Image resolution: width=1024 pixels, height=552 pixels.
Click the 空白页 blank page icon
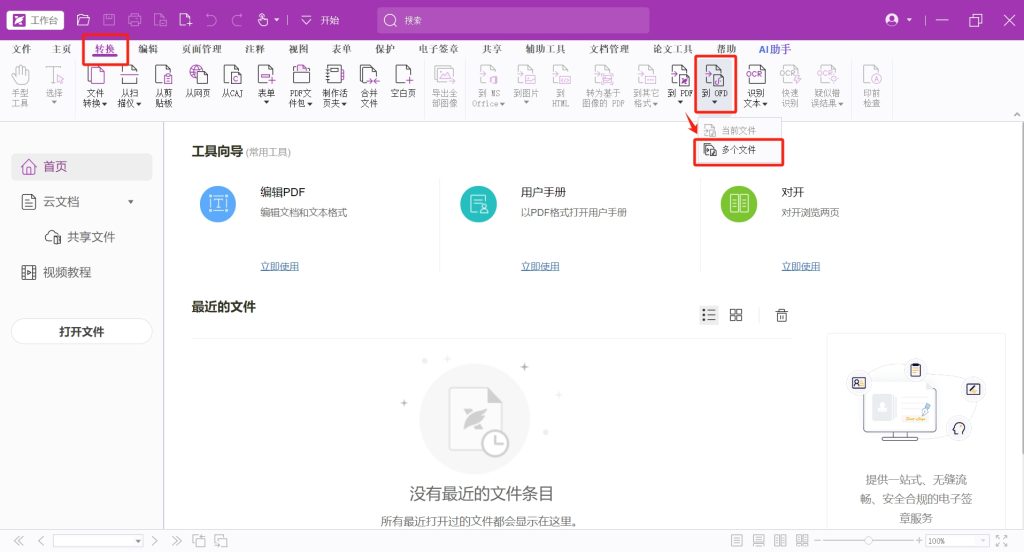[x=403, y=80]
